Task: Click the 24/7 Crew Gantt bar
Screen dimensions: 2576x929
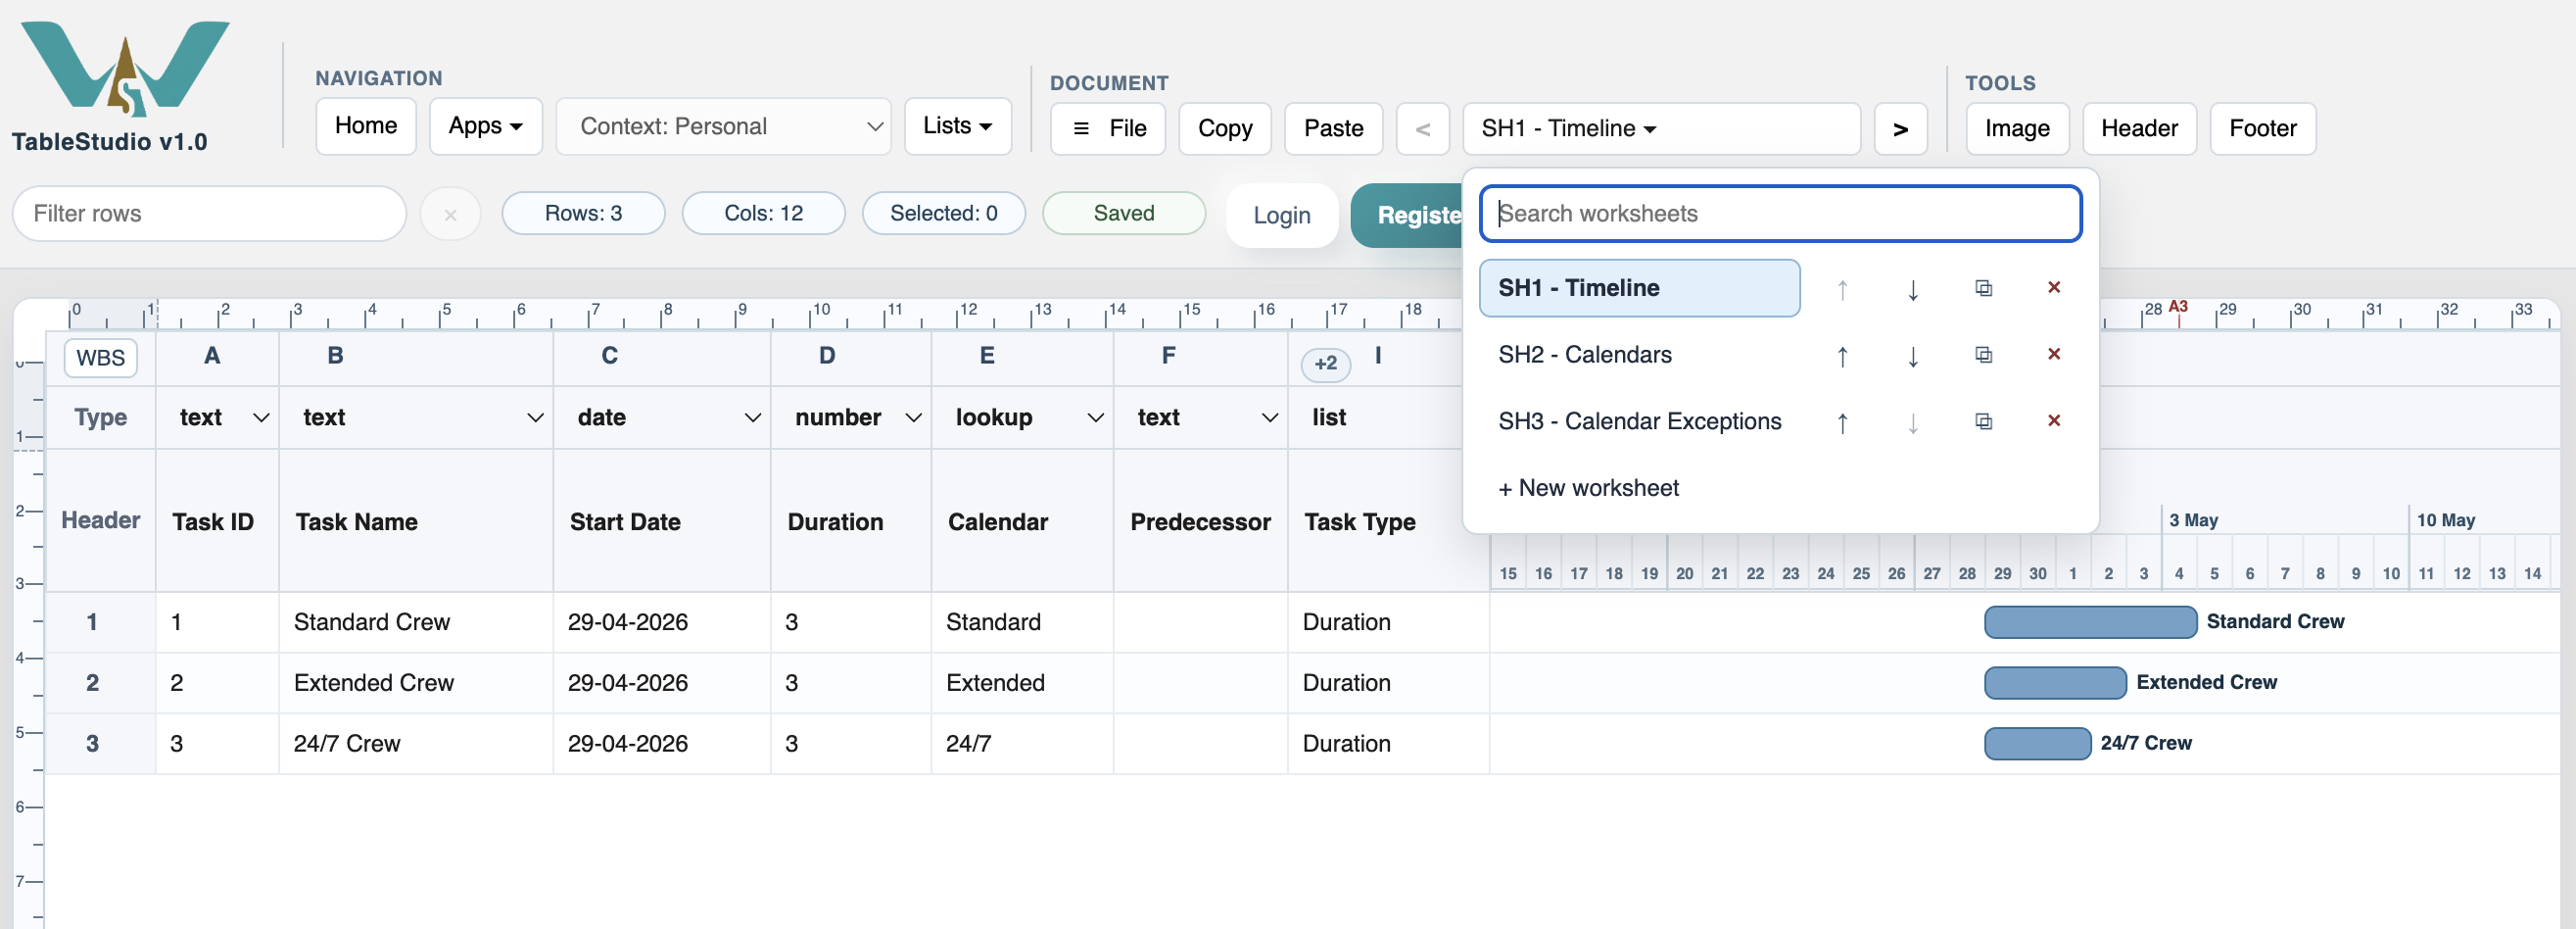Action: coord(2037,744)
